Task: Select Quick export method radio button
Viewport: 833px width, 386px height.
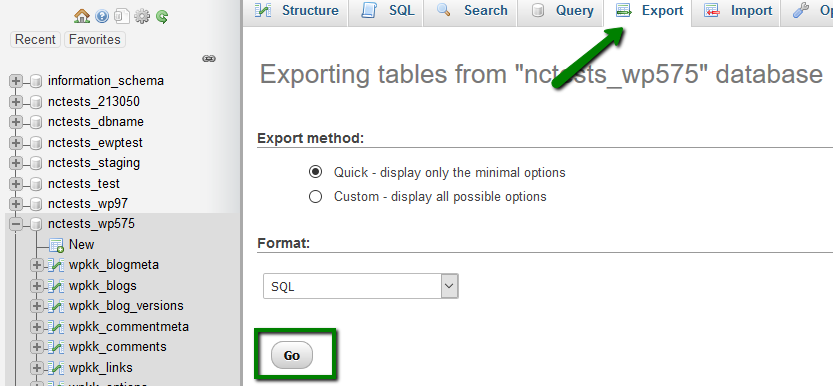Action: [316, 172]
